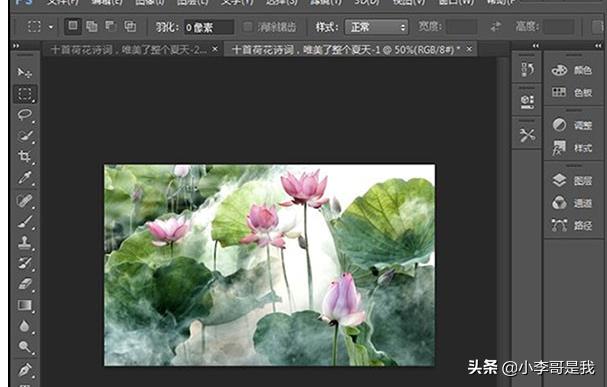This screenshot has height=387, width=607.
Task: Select the Blur tool
Action: (x=24, y=326)
